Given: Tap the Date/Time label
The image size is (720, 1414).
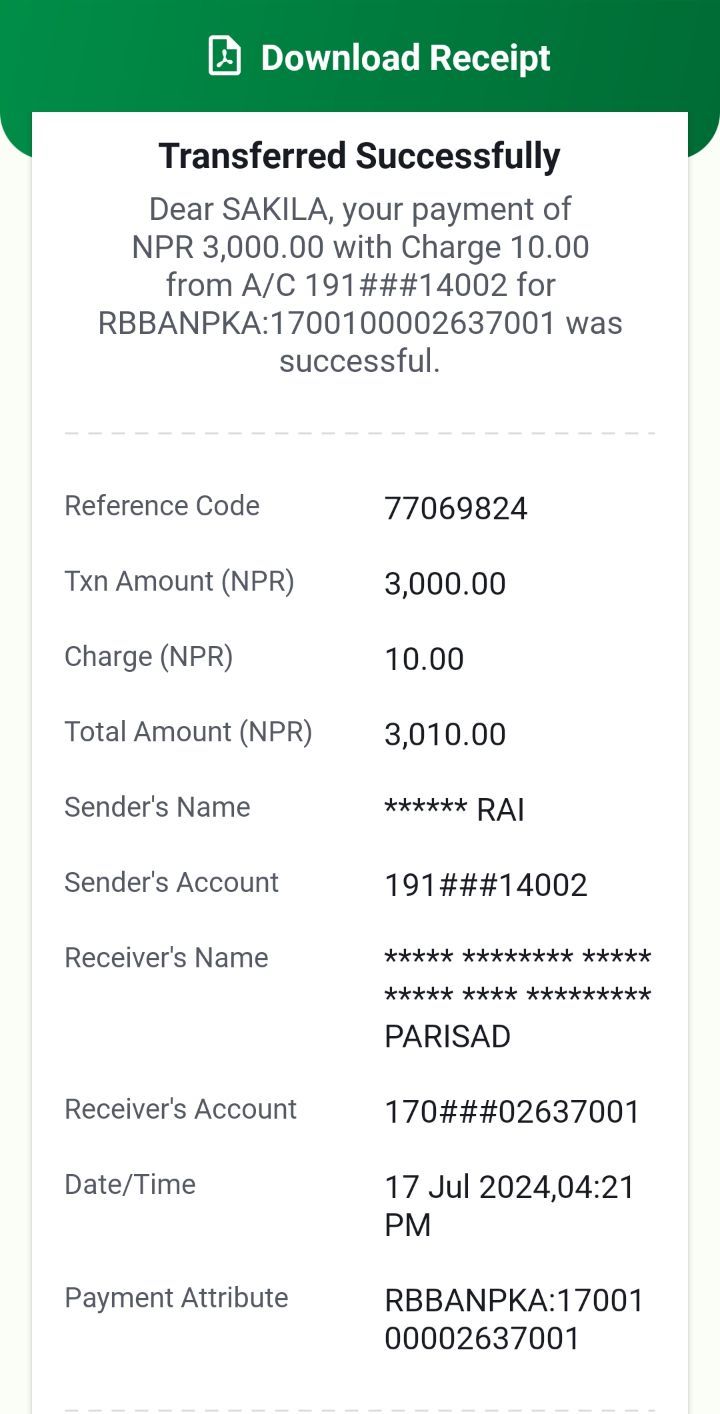Looking at the screenshot, I should 130,1185.
